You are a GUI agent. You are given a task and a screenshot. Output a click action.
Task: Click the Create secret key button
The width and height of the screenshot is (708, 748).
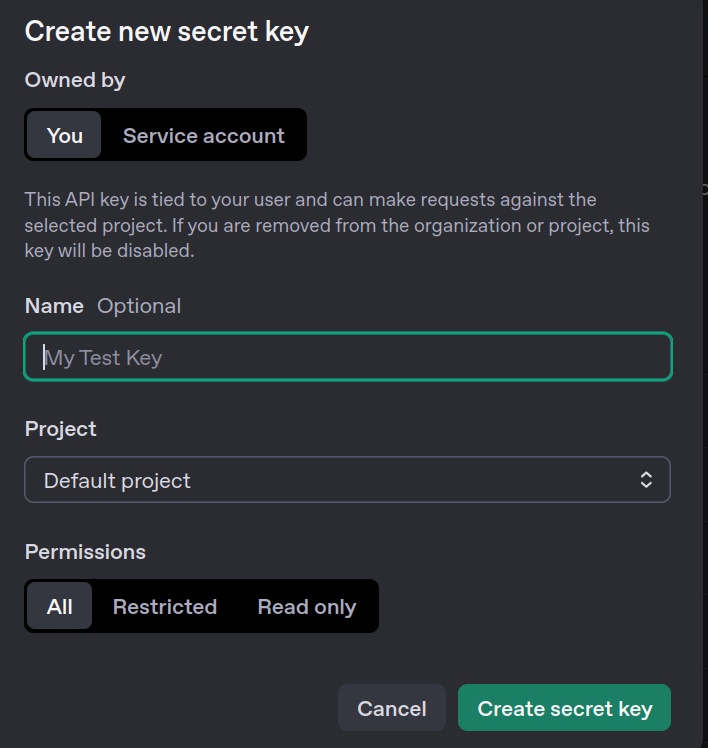coord(564,708)
